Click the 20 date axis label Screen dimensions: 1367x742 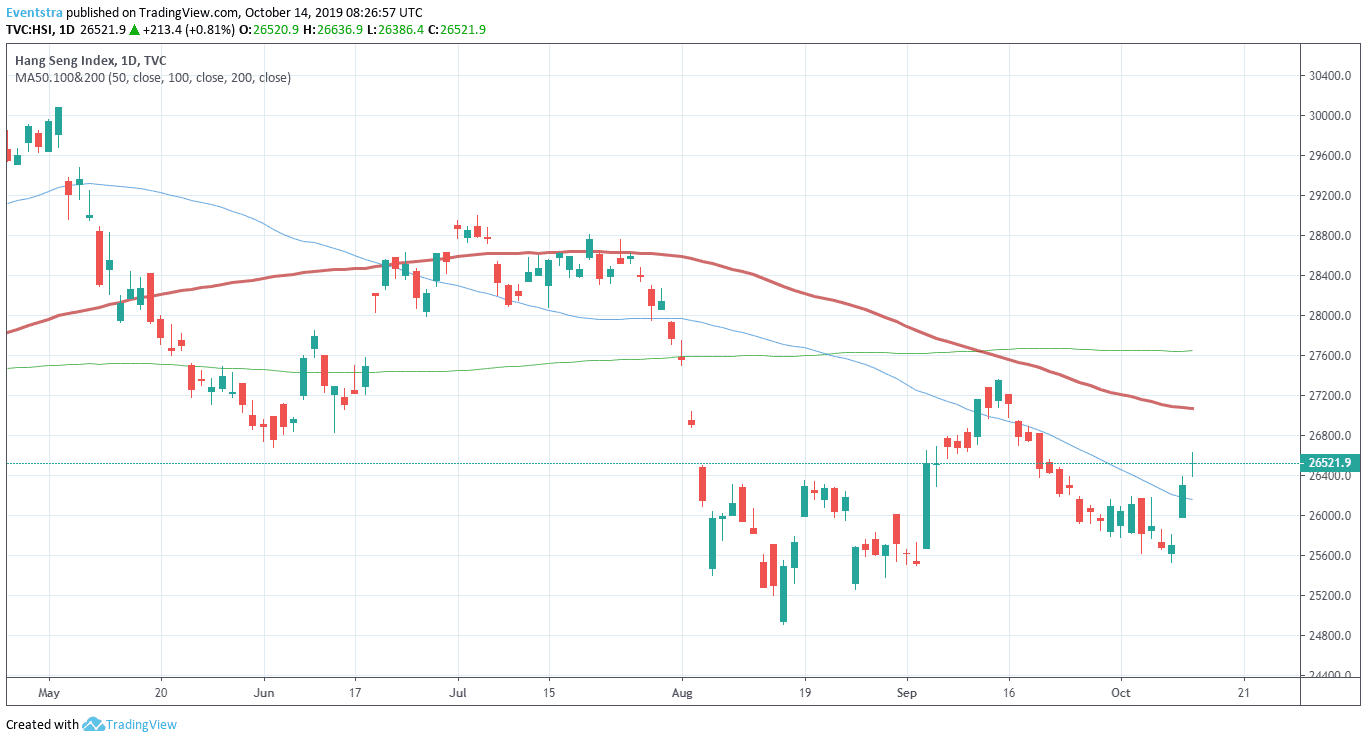161,692
